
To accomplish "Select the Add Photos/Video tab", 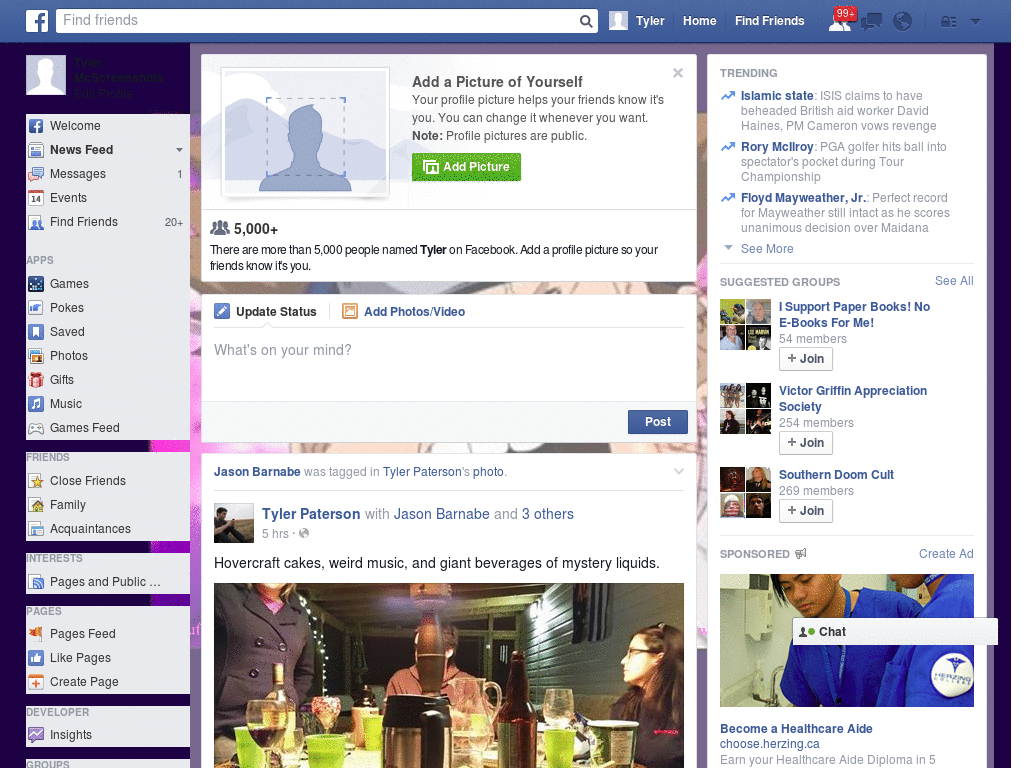I will 404,312.
